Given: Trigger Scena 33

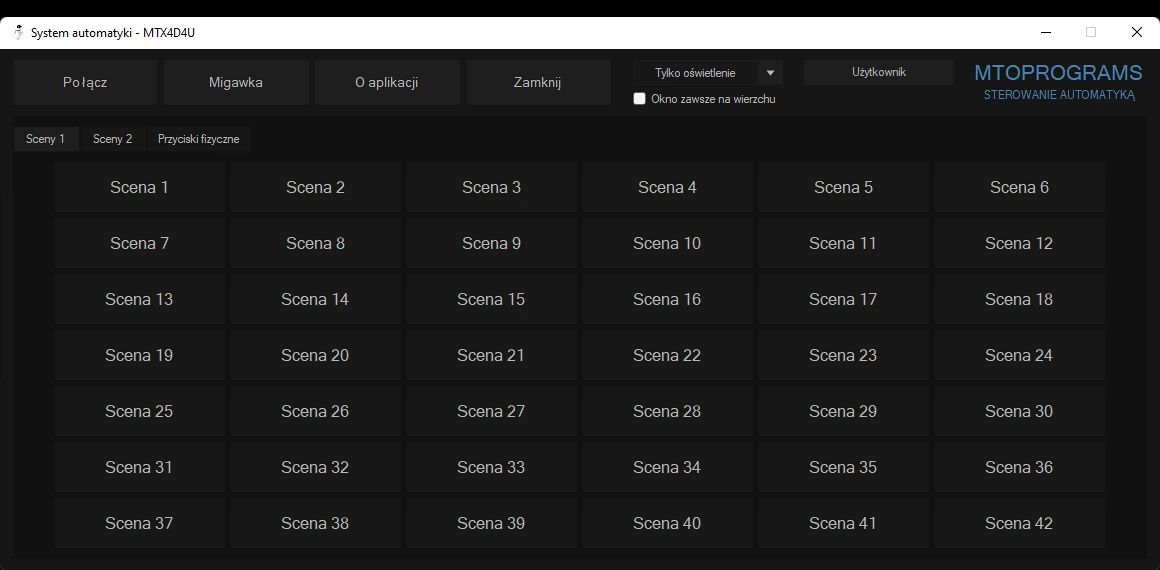Looking at the screenshot, I should tap(492, 467).
